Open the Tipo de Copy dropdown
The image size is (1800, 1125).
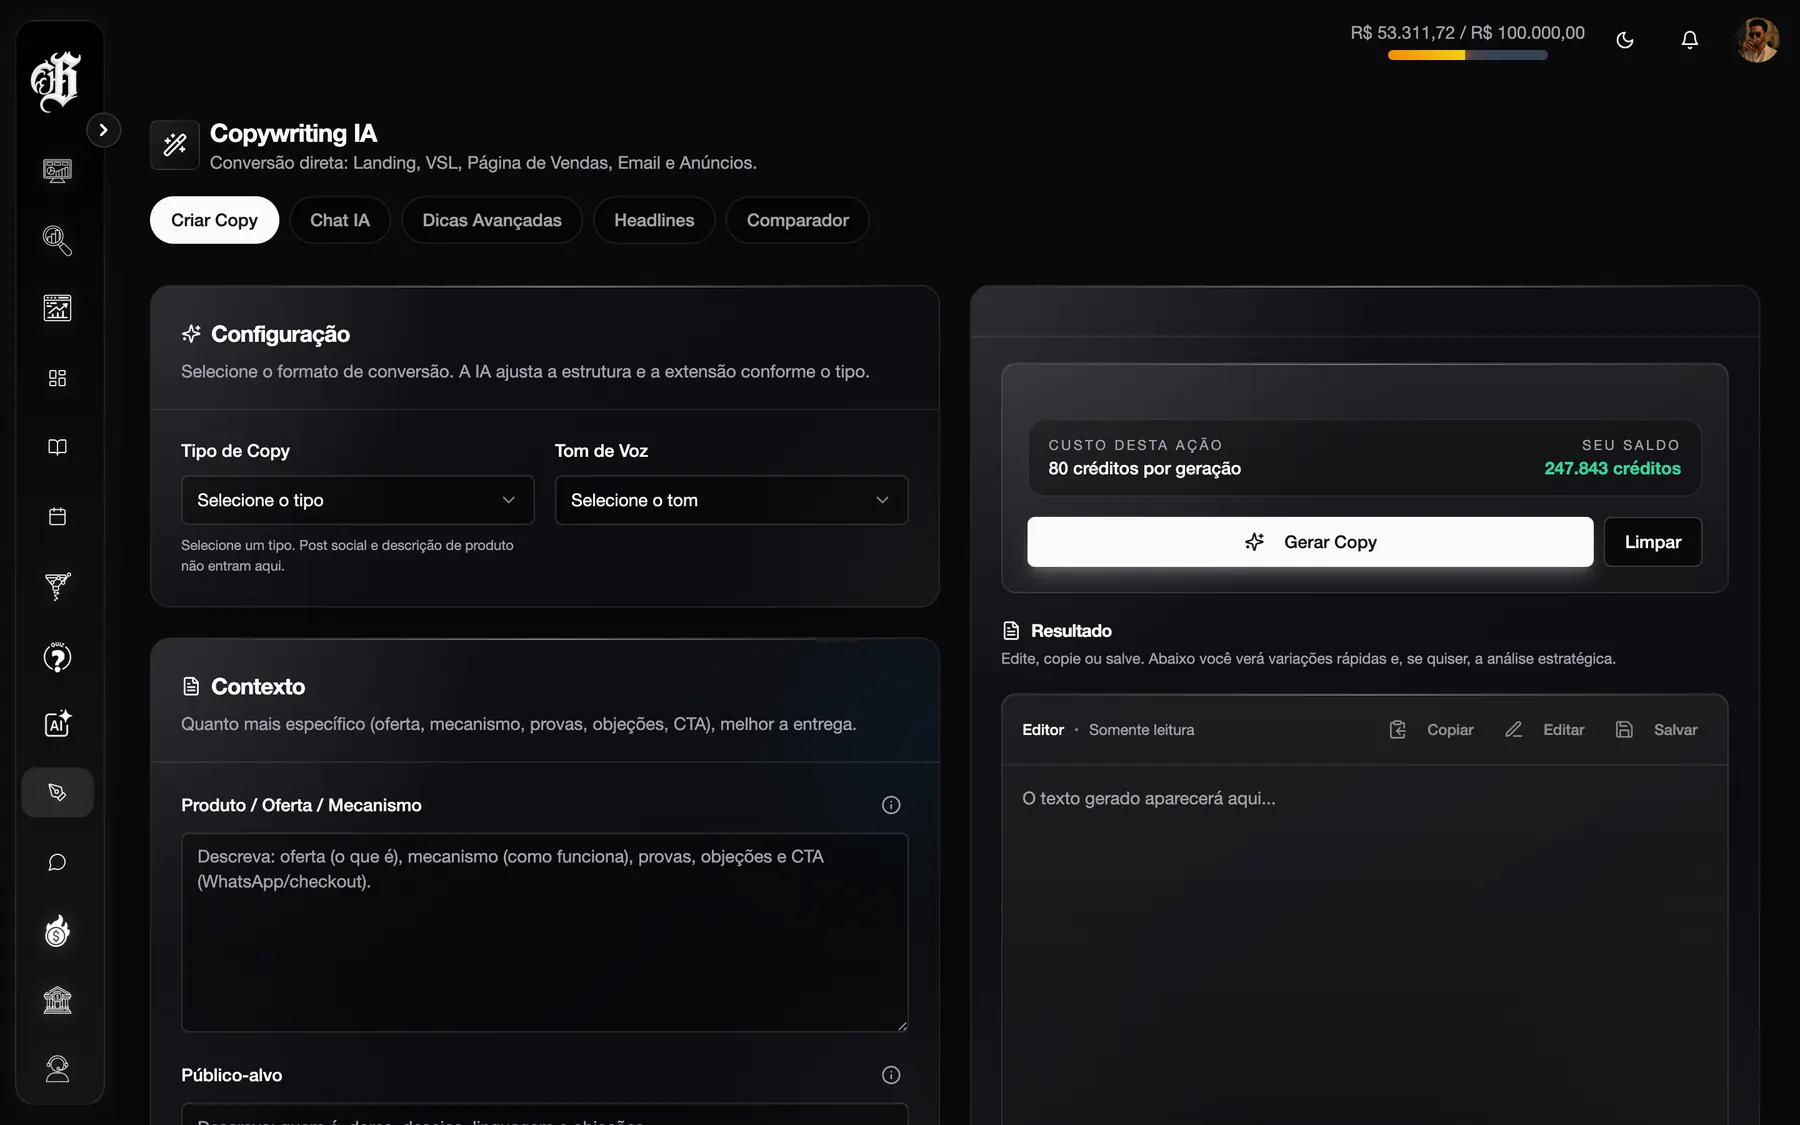pyautogui.click(x=357, y=500)
